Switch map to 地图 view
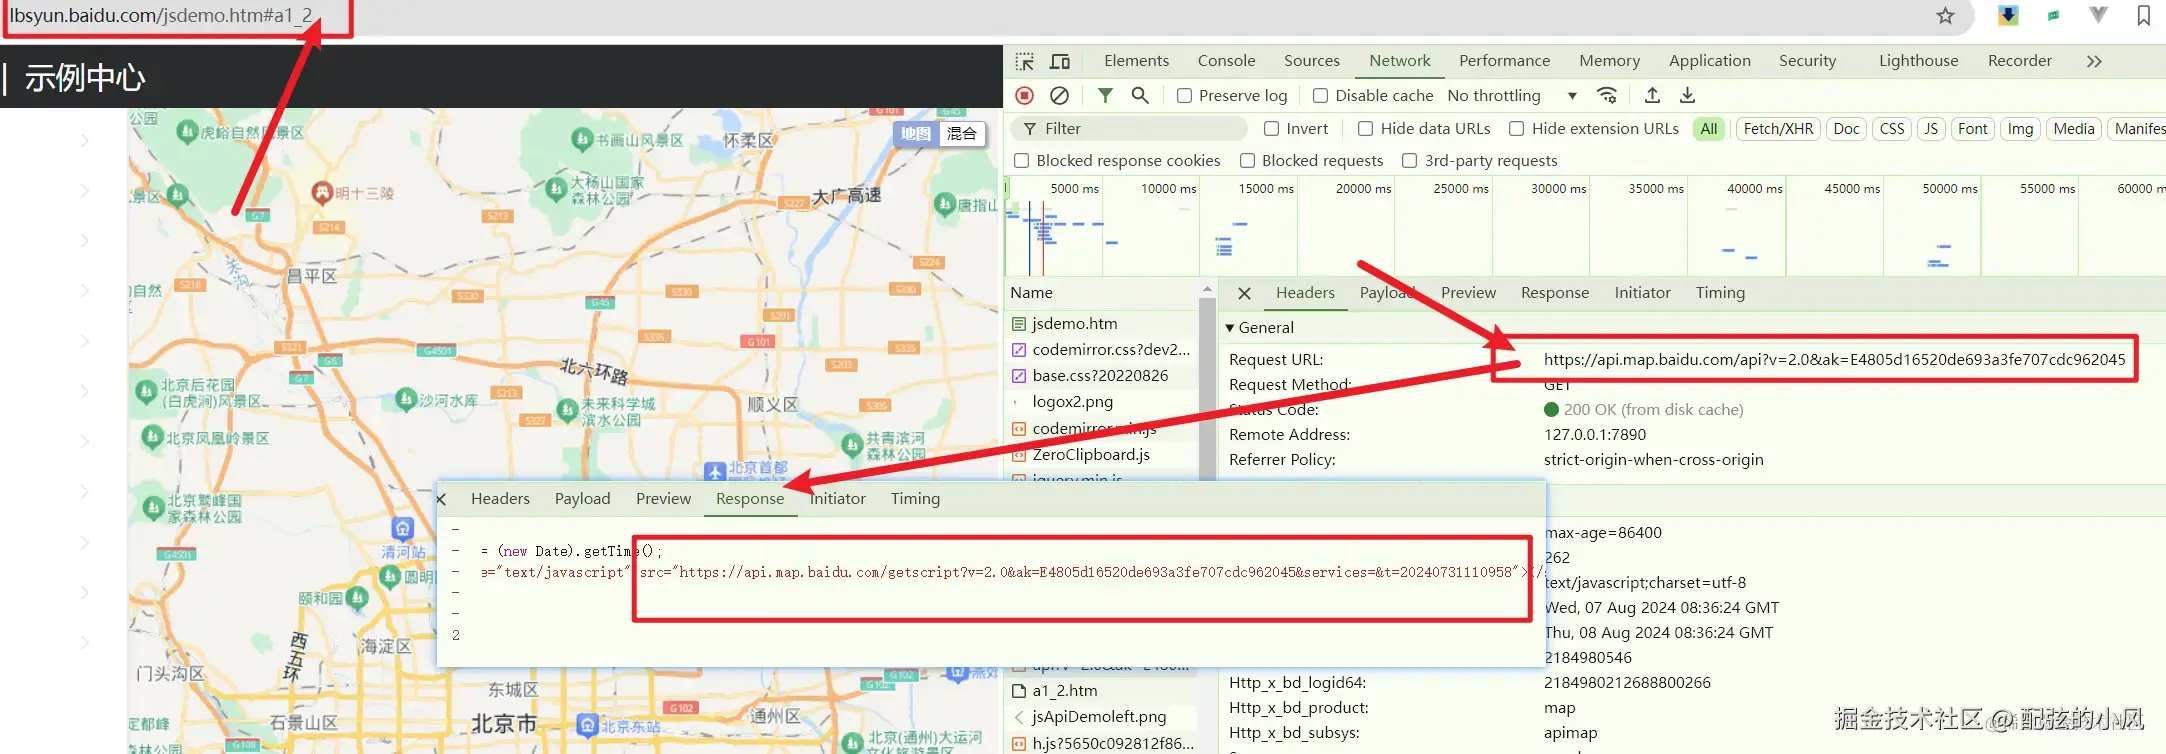Viewport: 2166px width, 754px height. coord(916,133)
